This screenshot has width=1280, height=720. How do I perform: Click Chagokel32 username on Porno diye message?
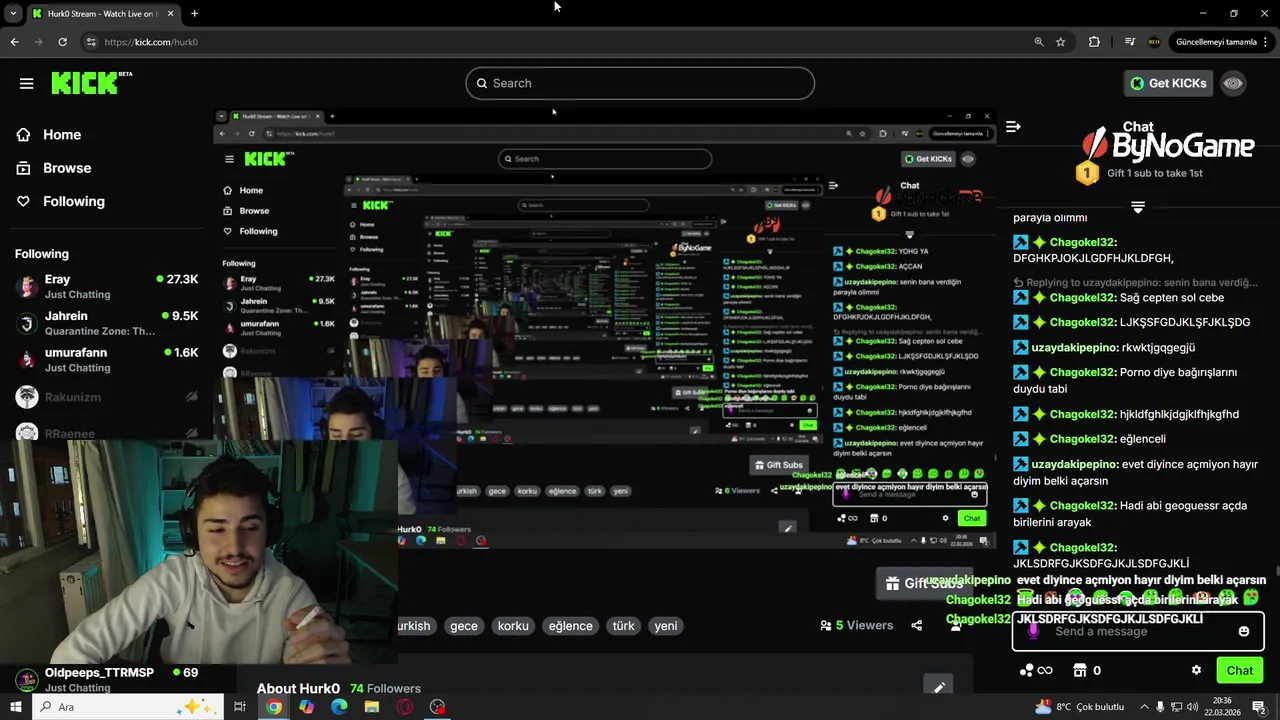point(1082,372)
